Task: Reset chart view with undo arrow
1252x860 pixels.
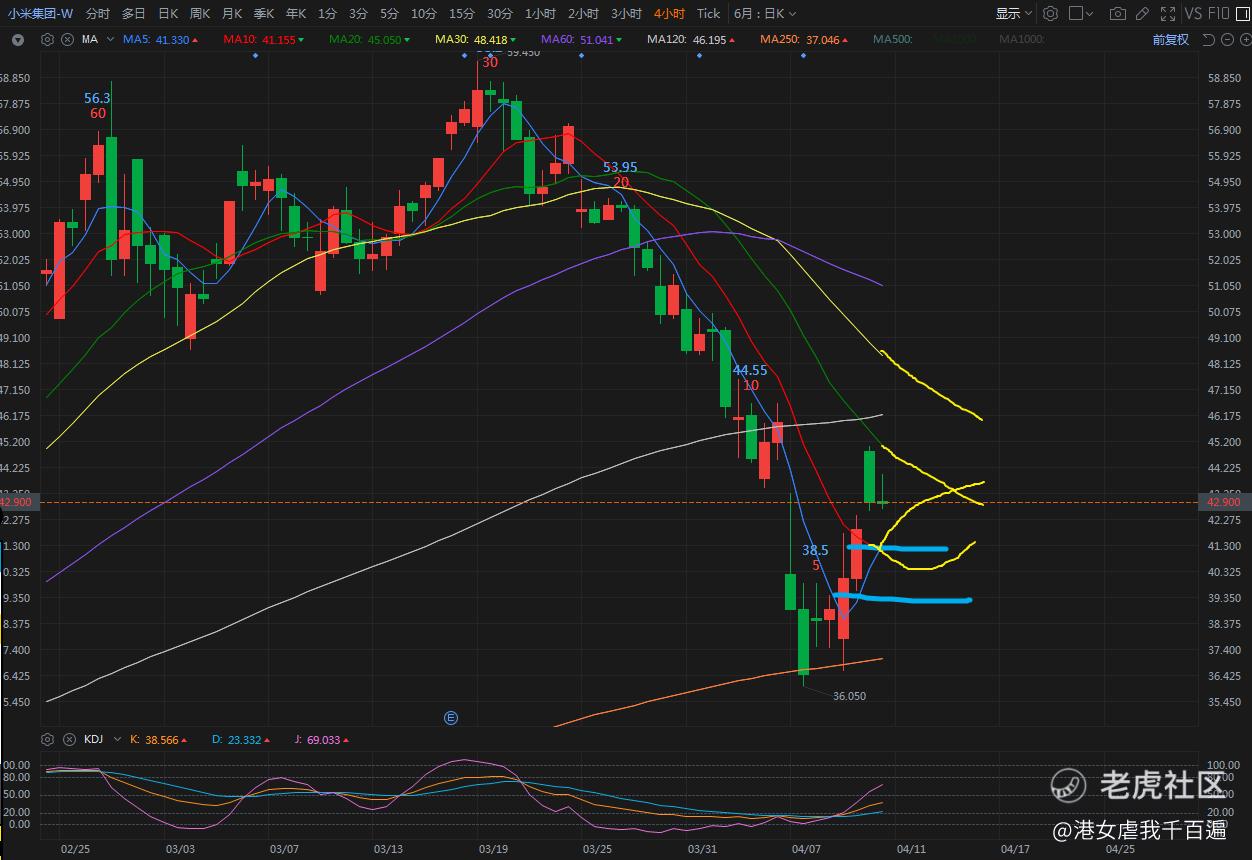Action: click(x=1208, y=39)
